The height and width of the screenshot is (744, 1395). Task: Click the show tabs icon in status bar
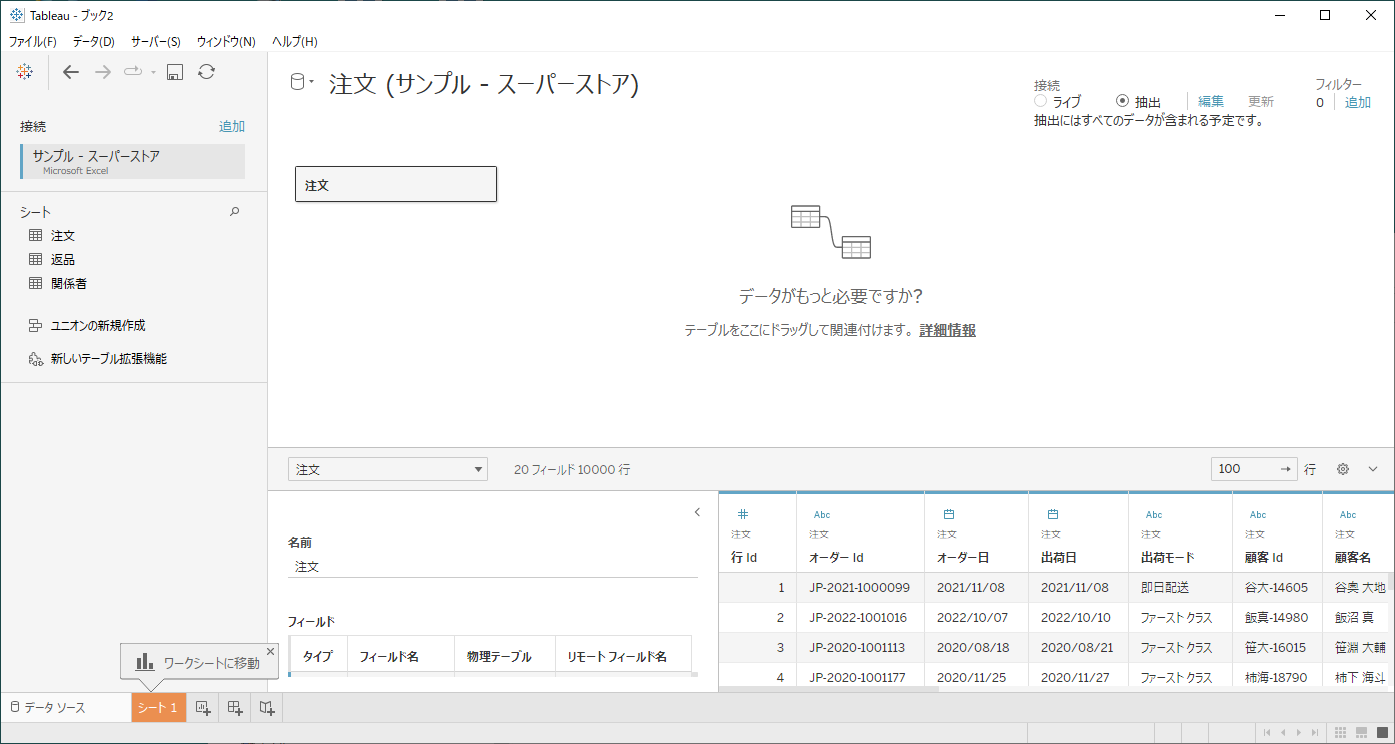pos(1381,733)
